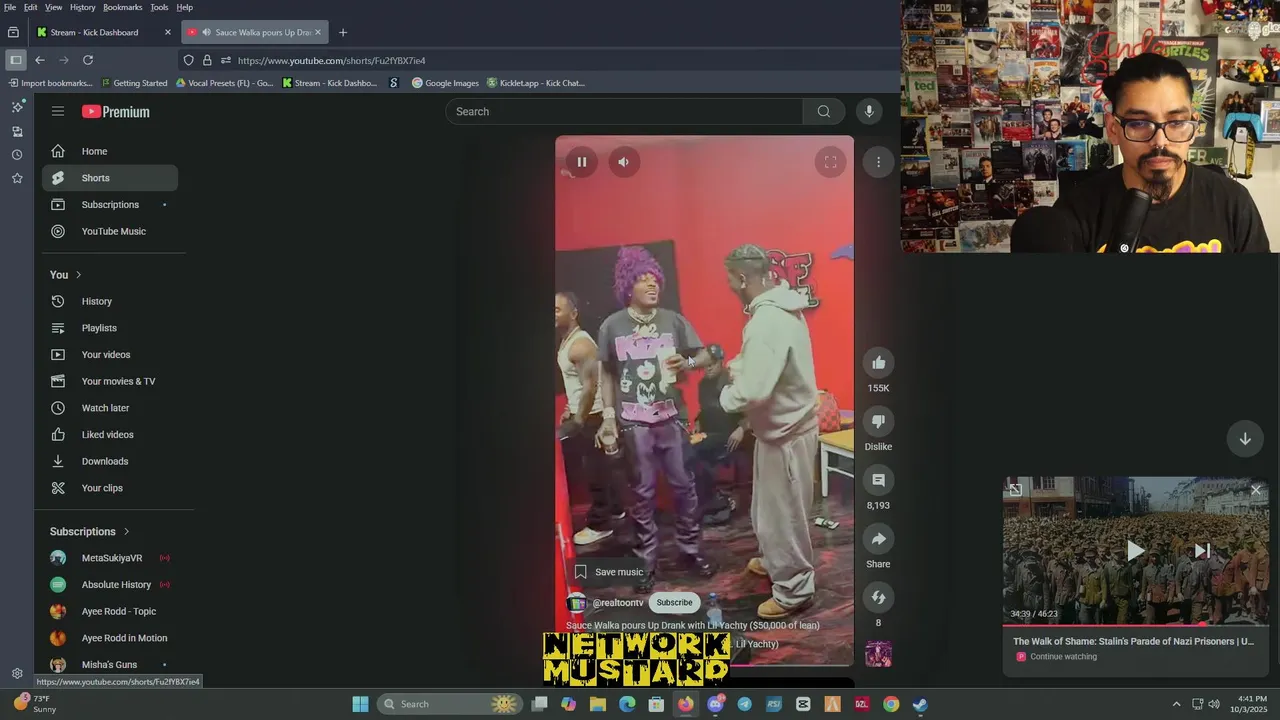Mute the Shorts video volume
The image size is (1280, 720).
click(623, 162)
